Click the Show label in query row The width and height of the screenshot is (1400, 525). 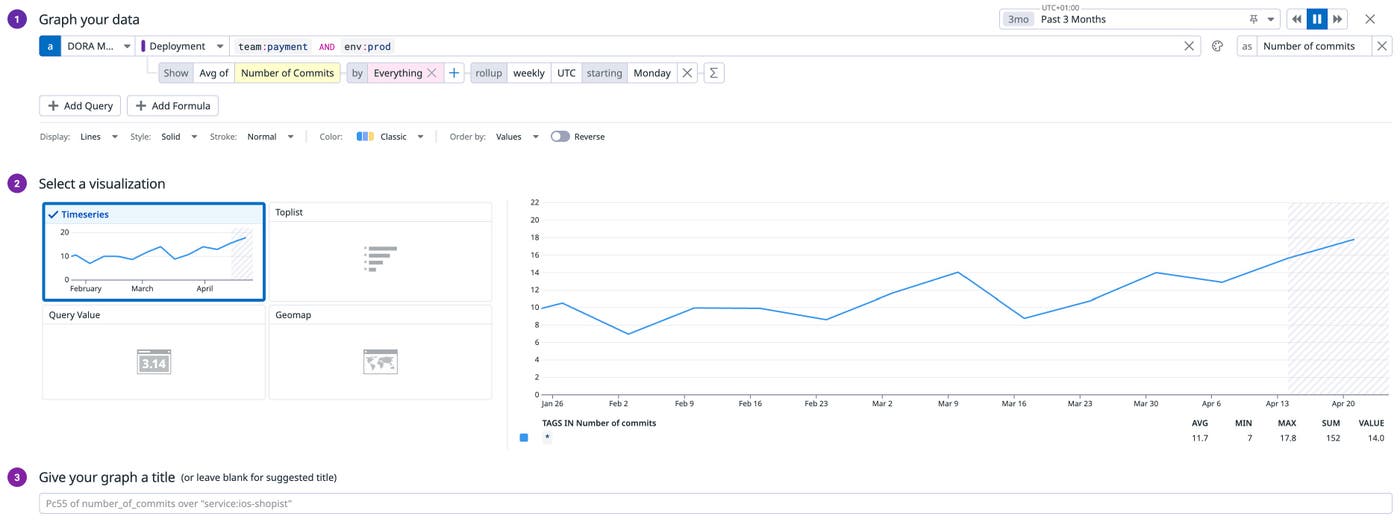[x=176, y=73]
